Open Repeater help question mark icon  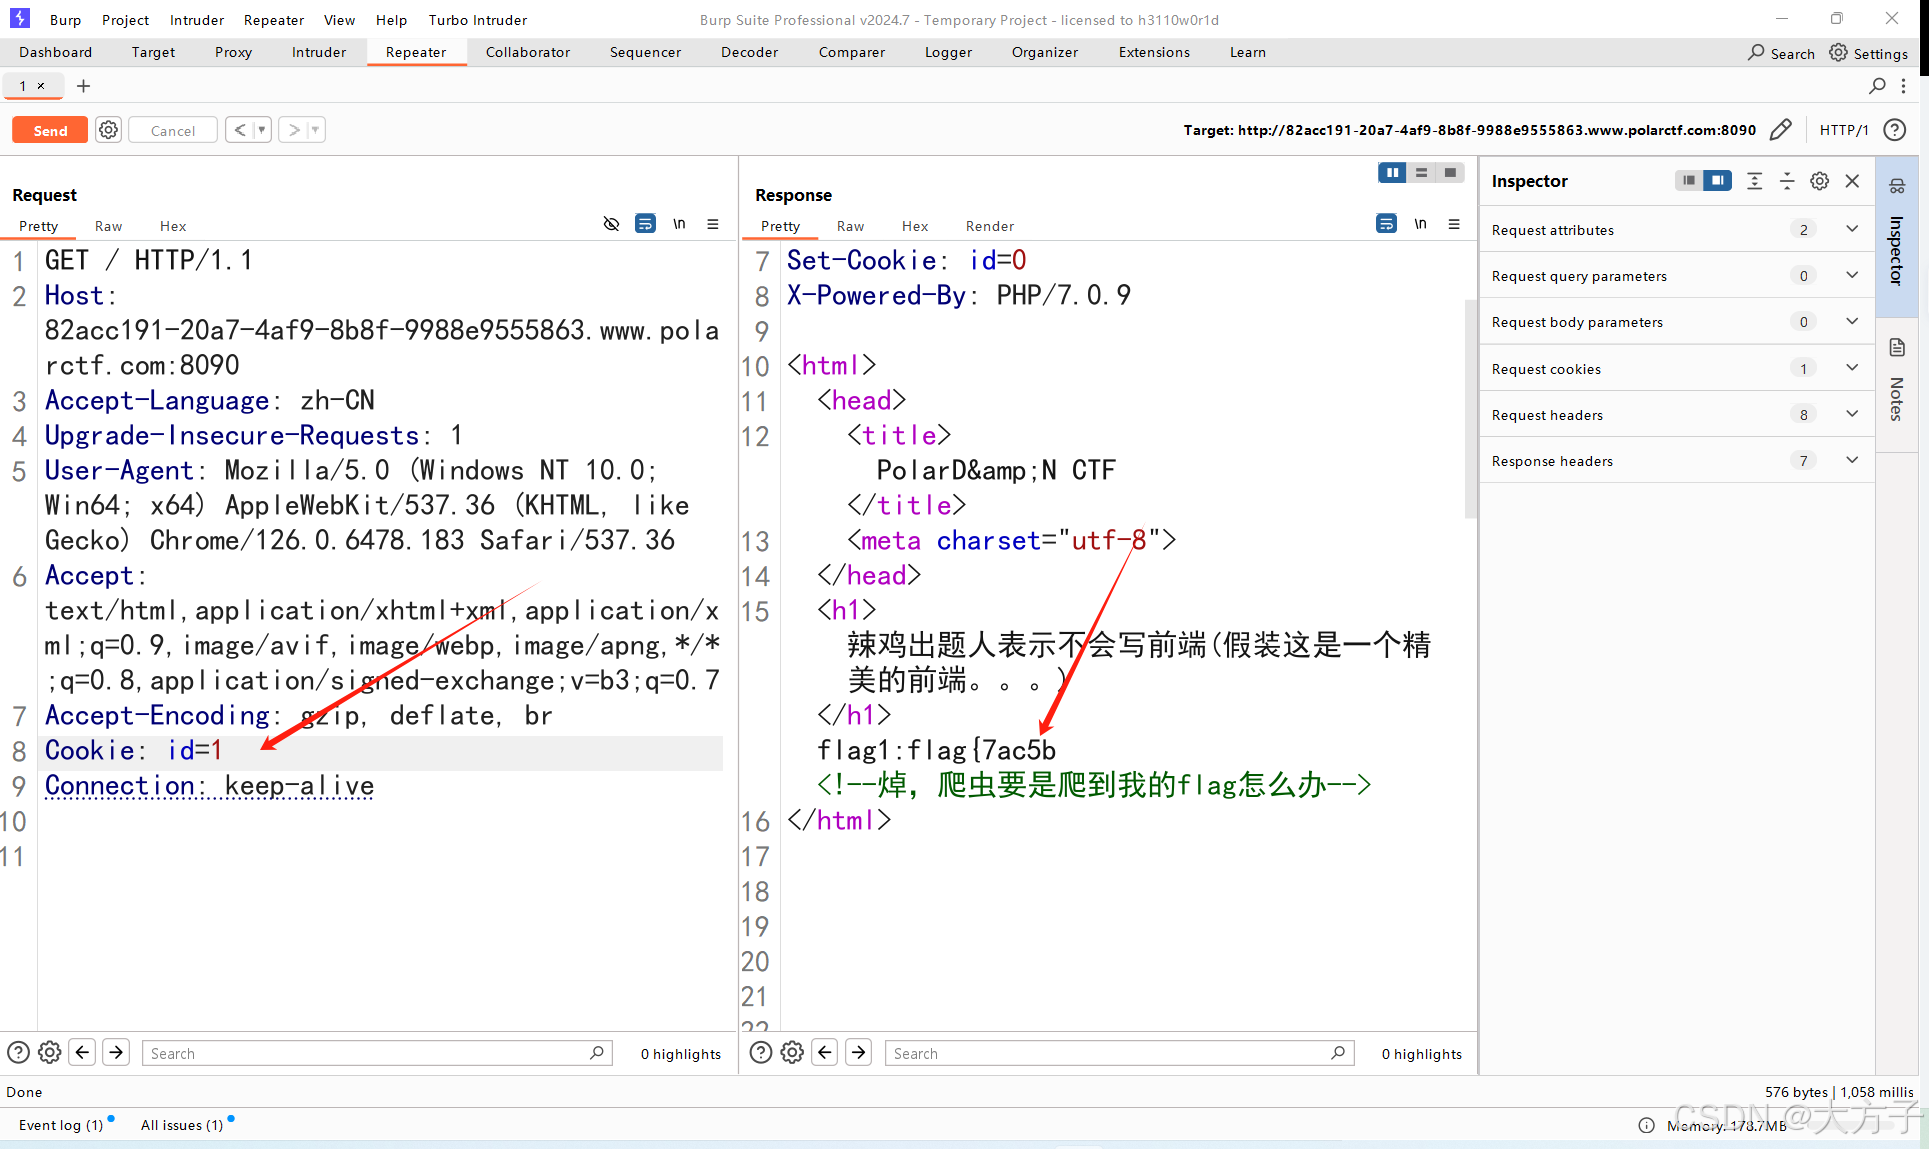(x=1894, y=130)
